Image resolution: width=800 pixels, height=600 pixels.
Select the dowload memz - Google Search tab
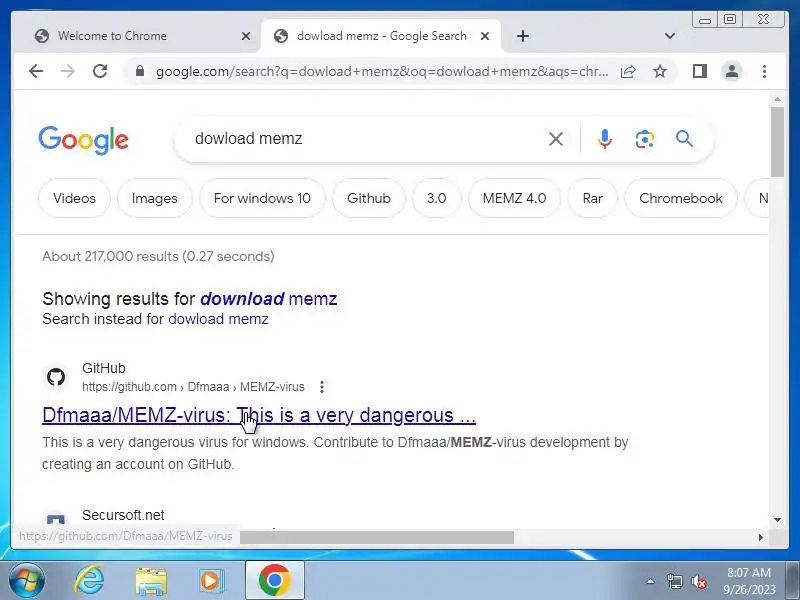click(382, 36)
